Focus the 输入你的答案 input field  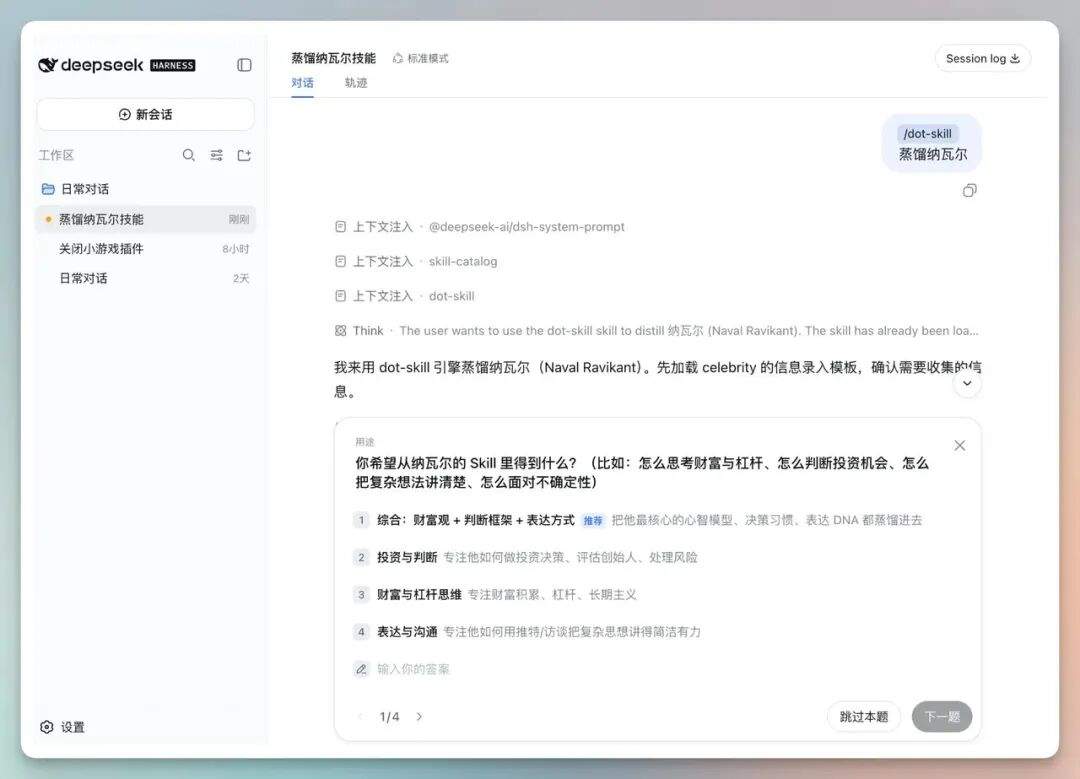coord(413,669)
